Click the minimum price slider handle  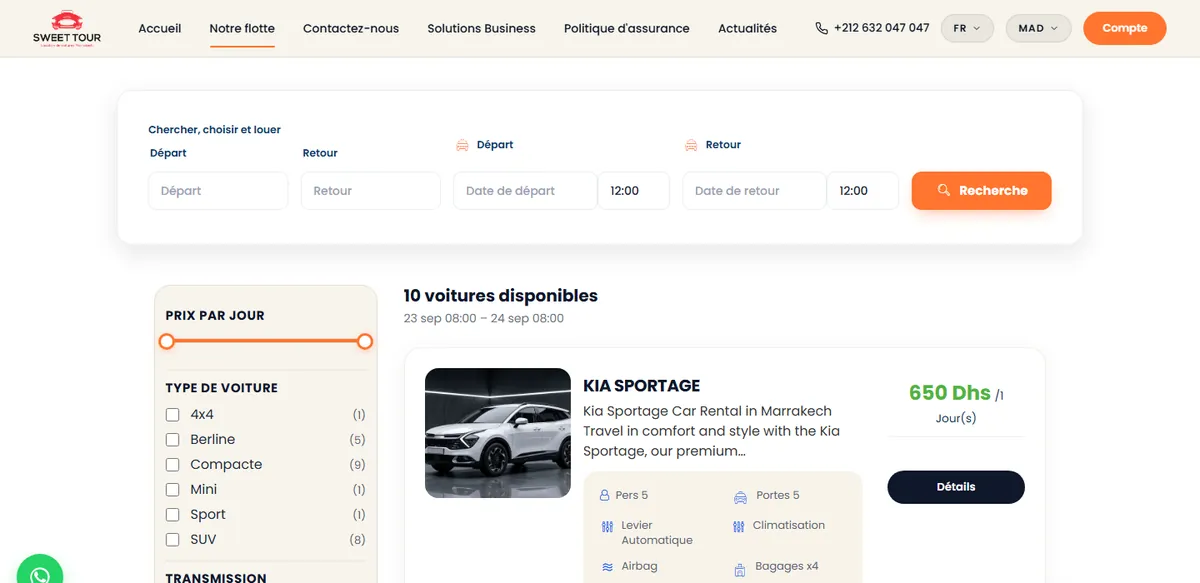(167, 342)
